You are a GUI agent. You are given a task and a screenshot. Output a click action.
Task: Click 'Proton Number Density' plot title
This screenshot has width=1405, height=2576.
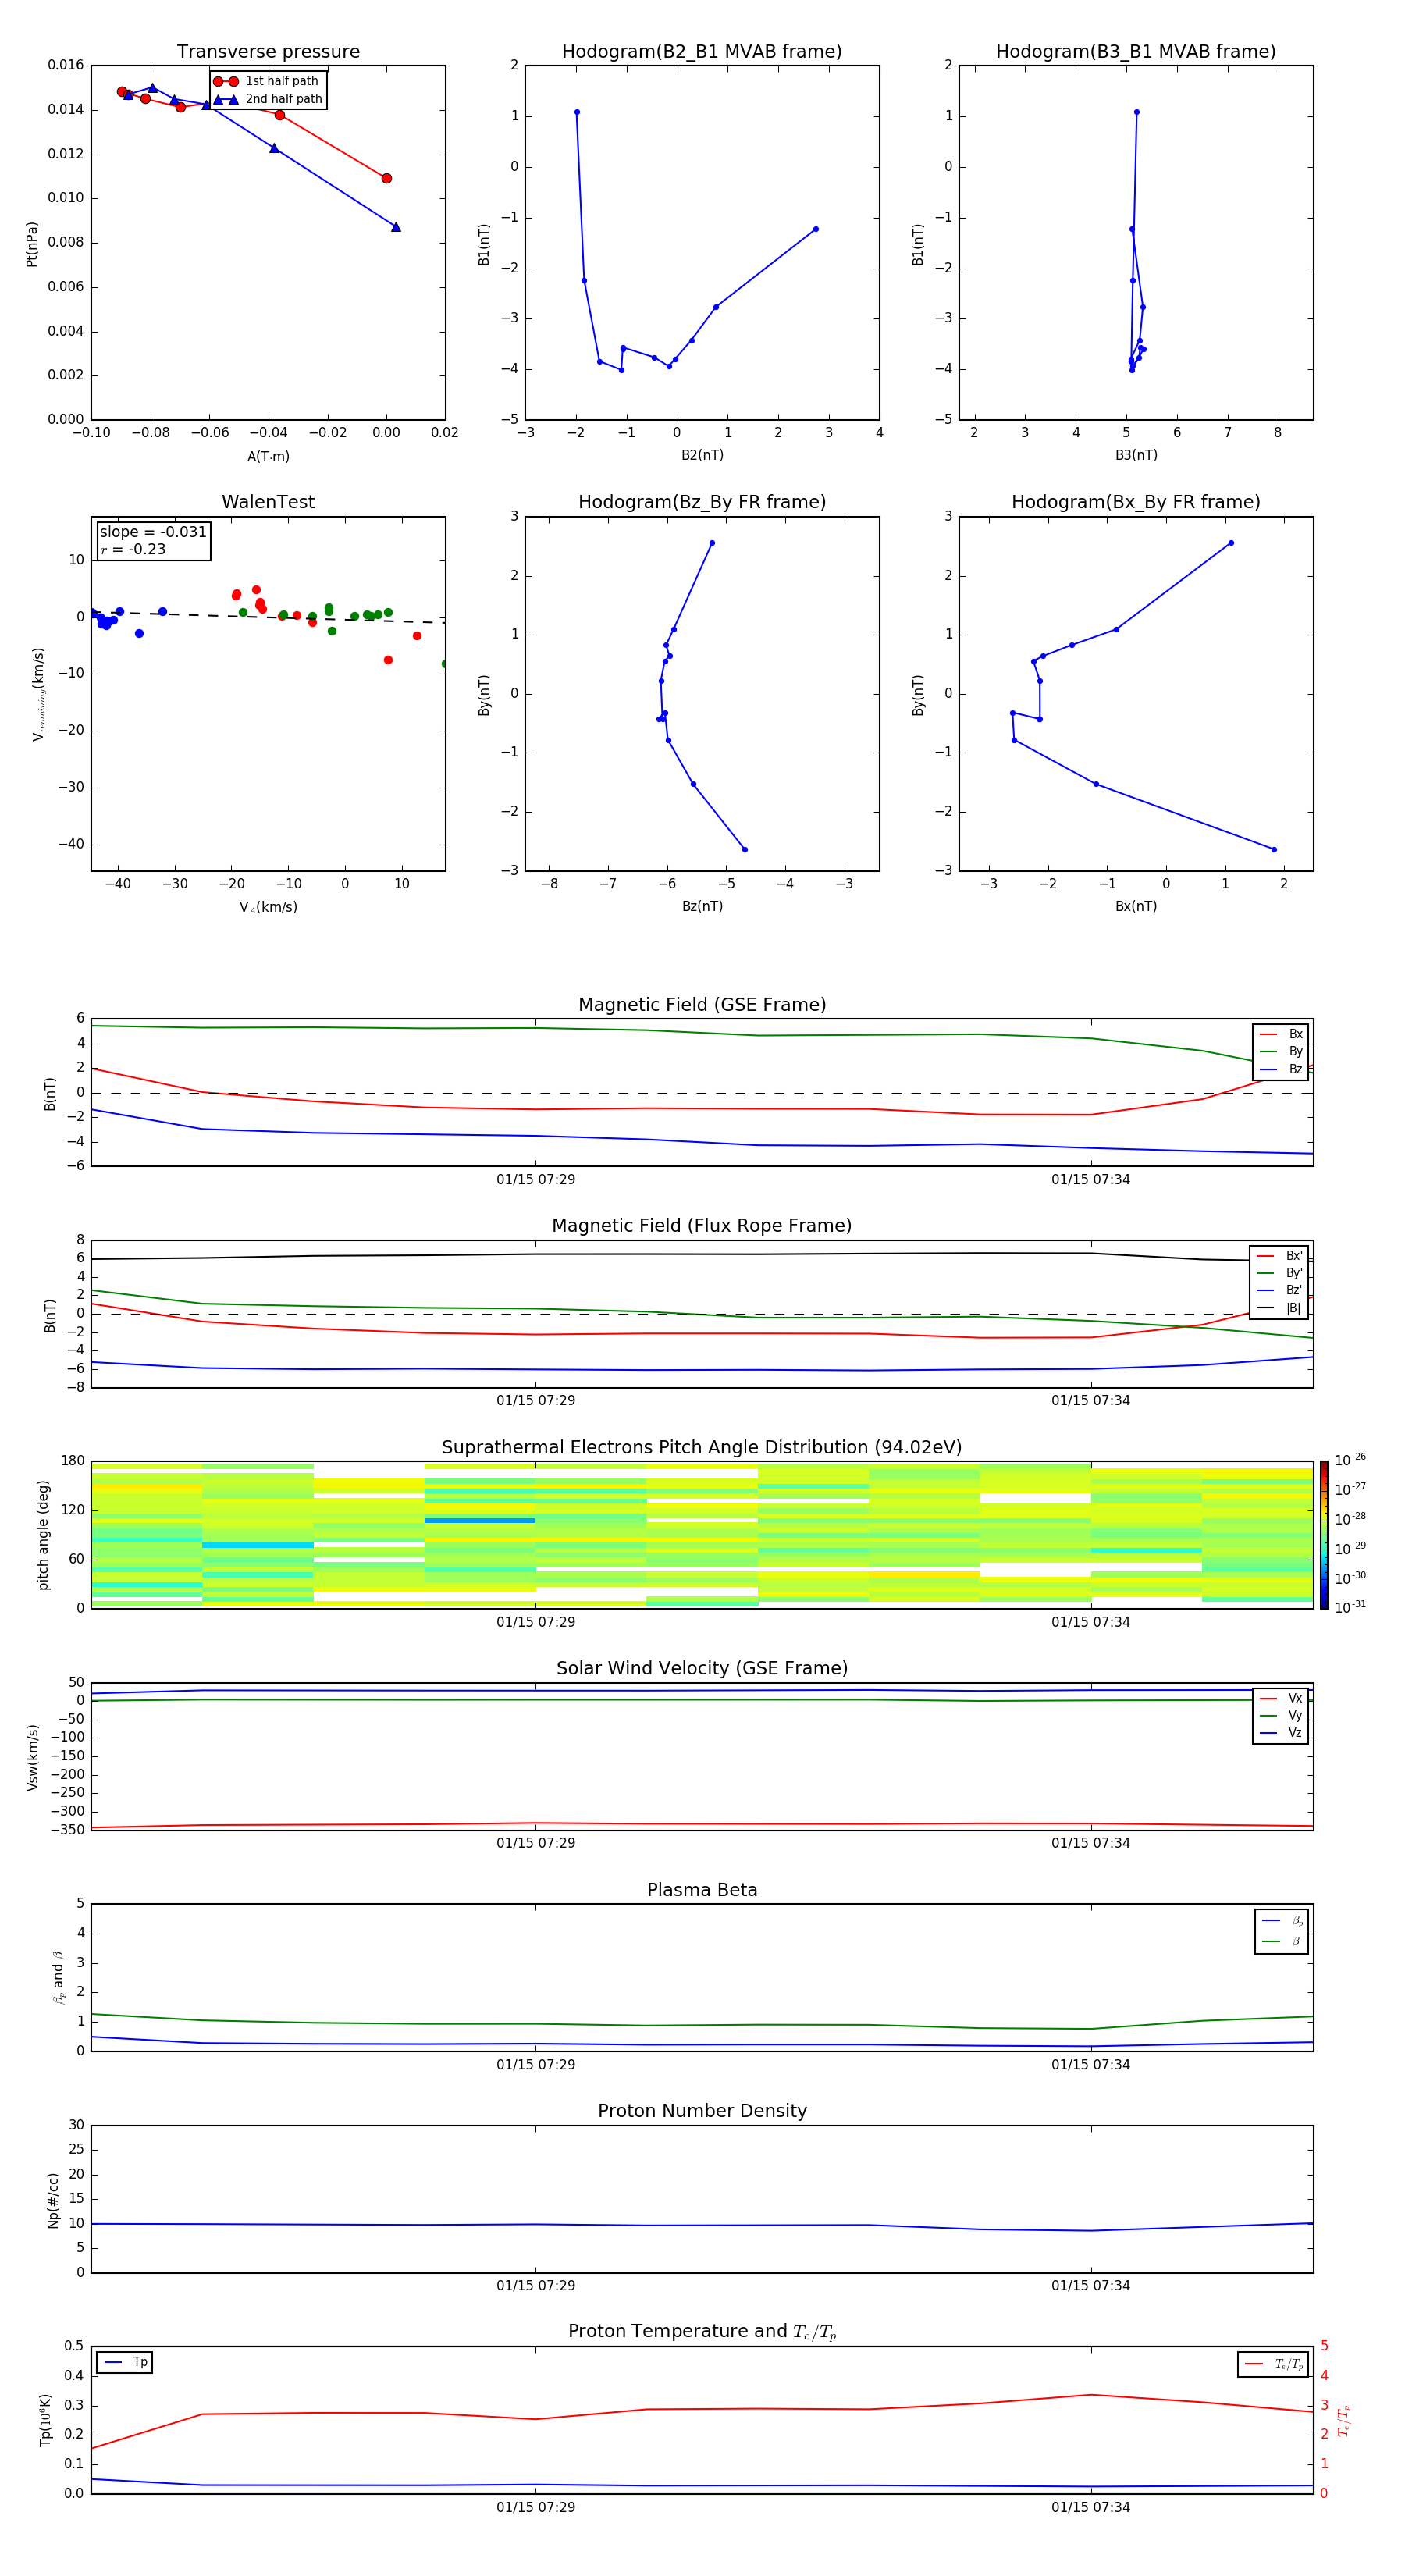point(702,2111)
